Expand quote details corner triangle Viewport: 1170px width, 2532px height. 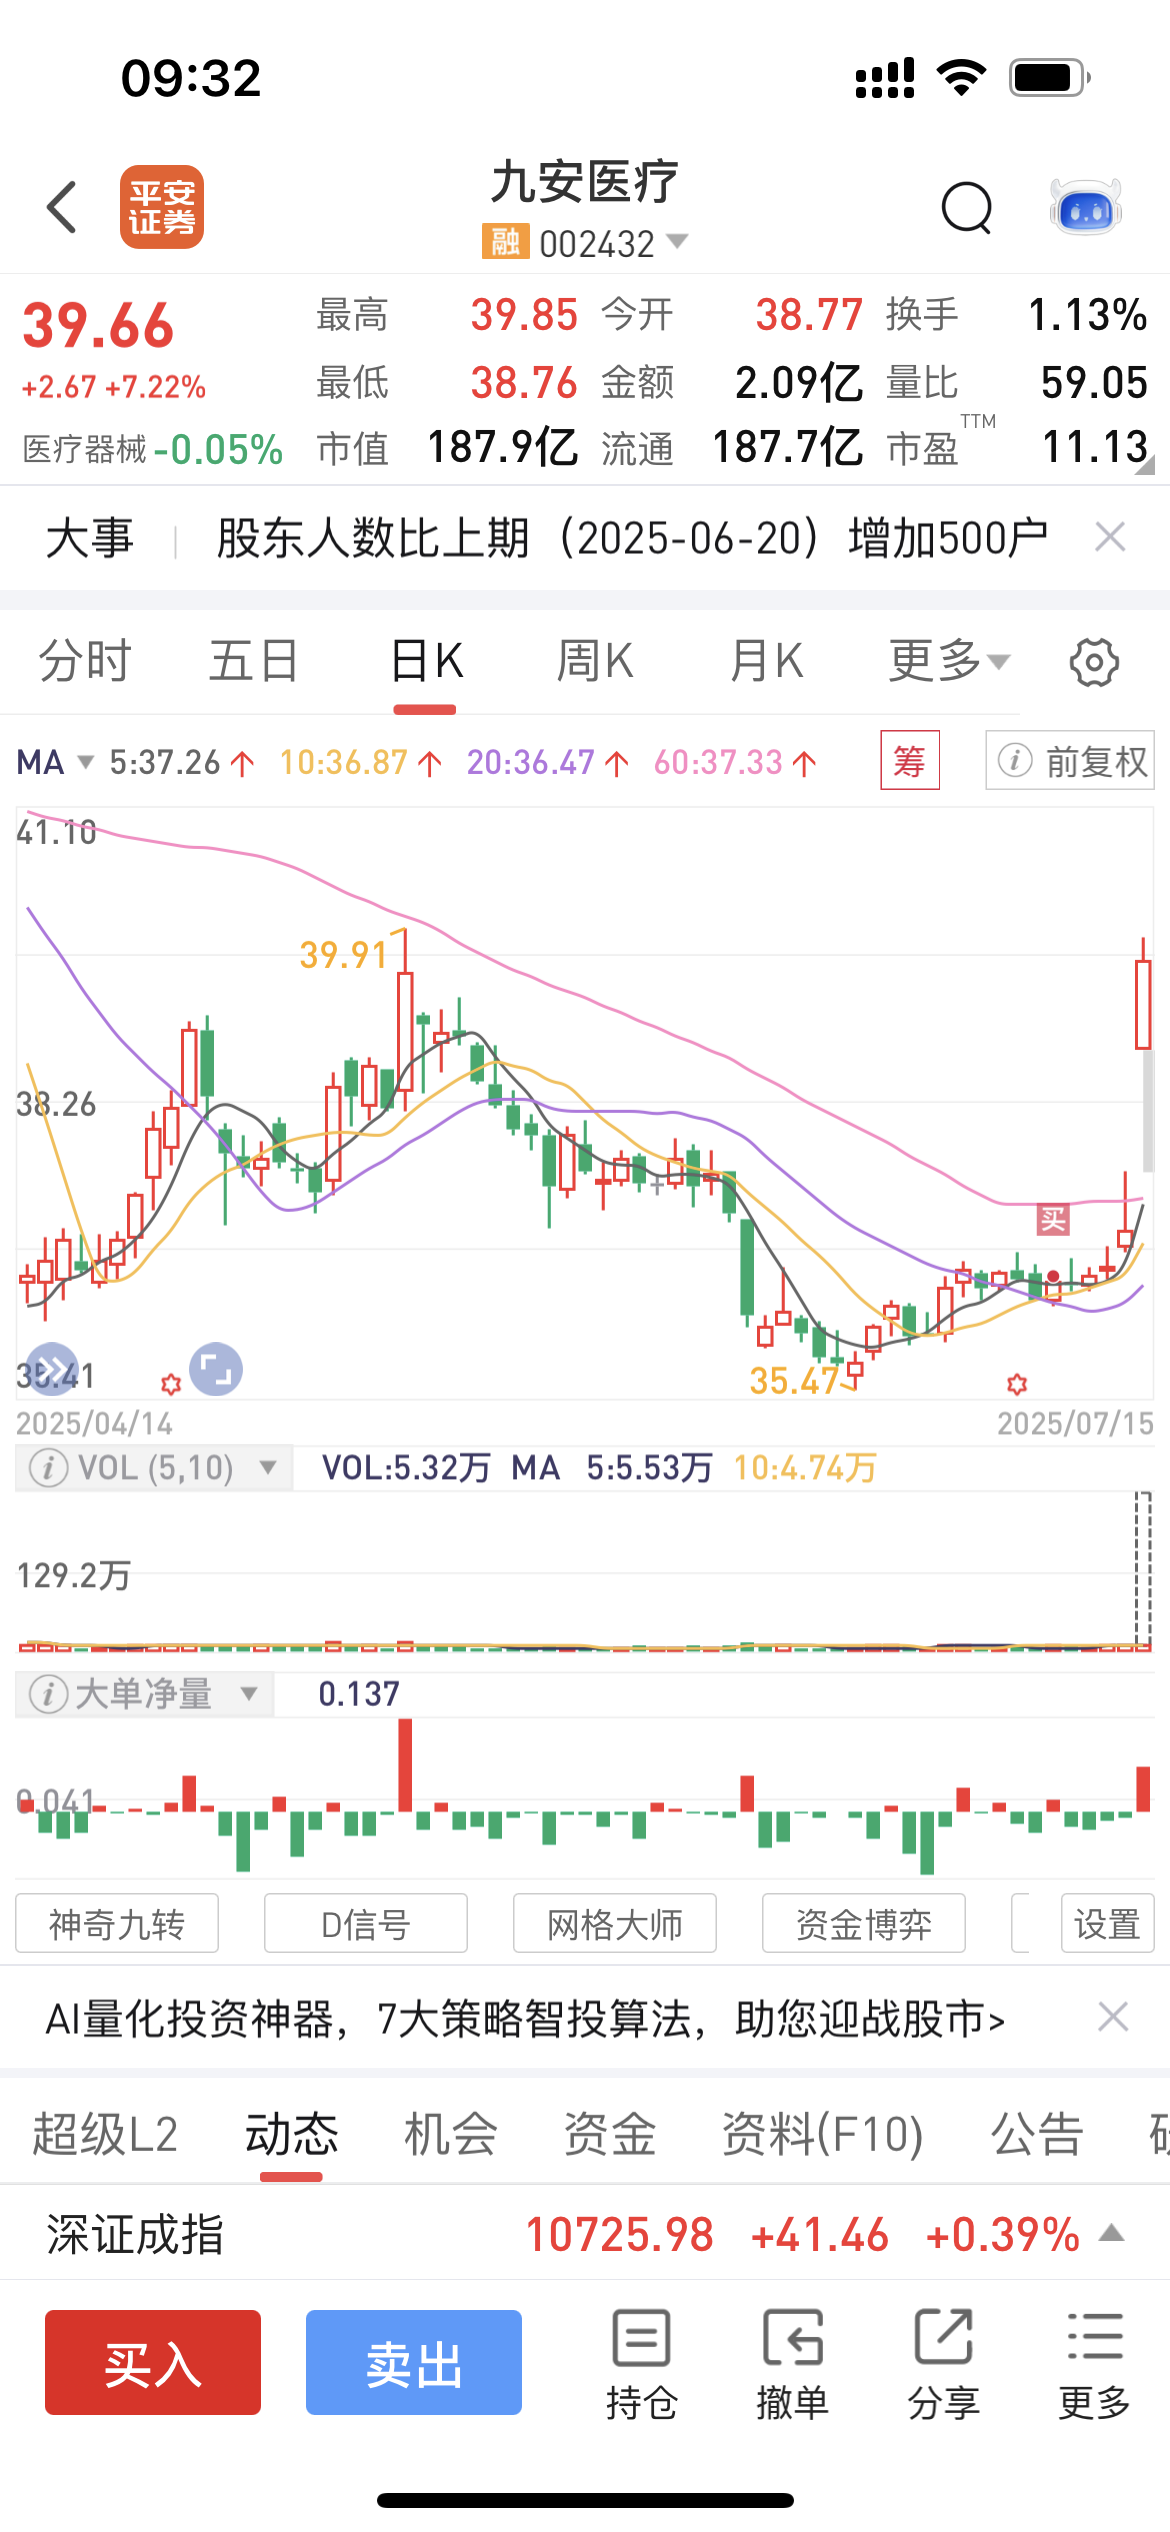[x=1146, y=464]
